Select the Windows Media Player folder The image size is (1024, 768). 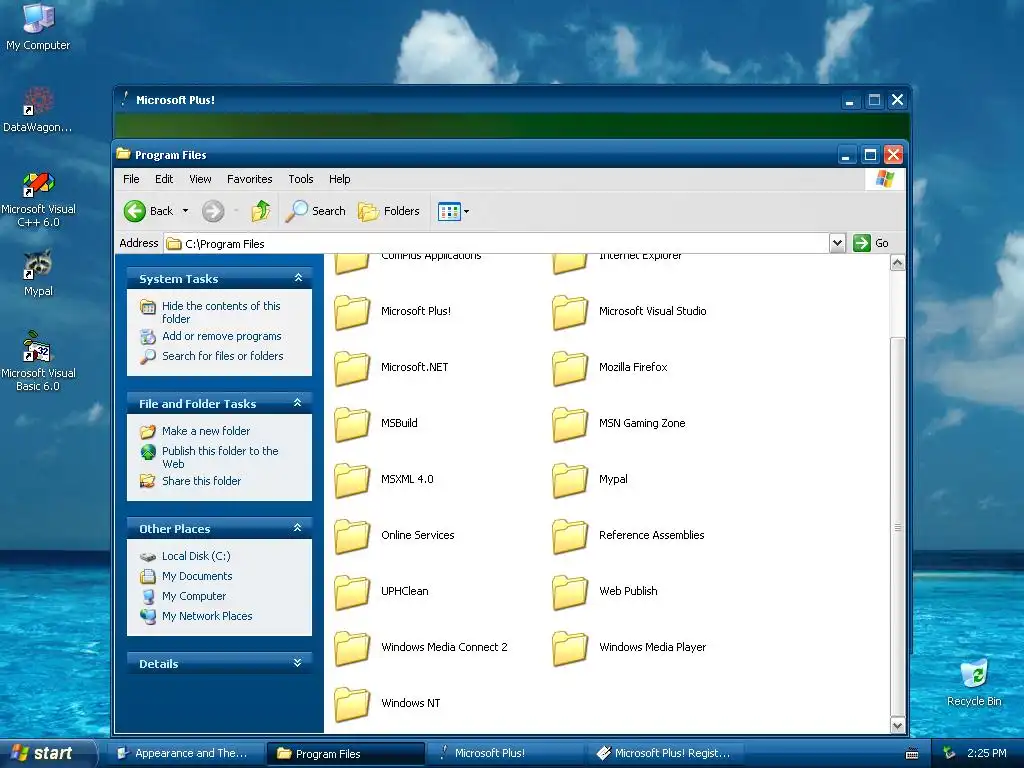(630, 648)
